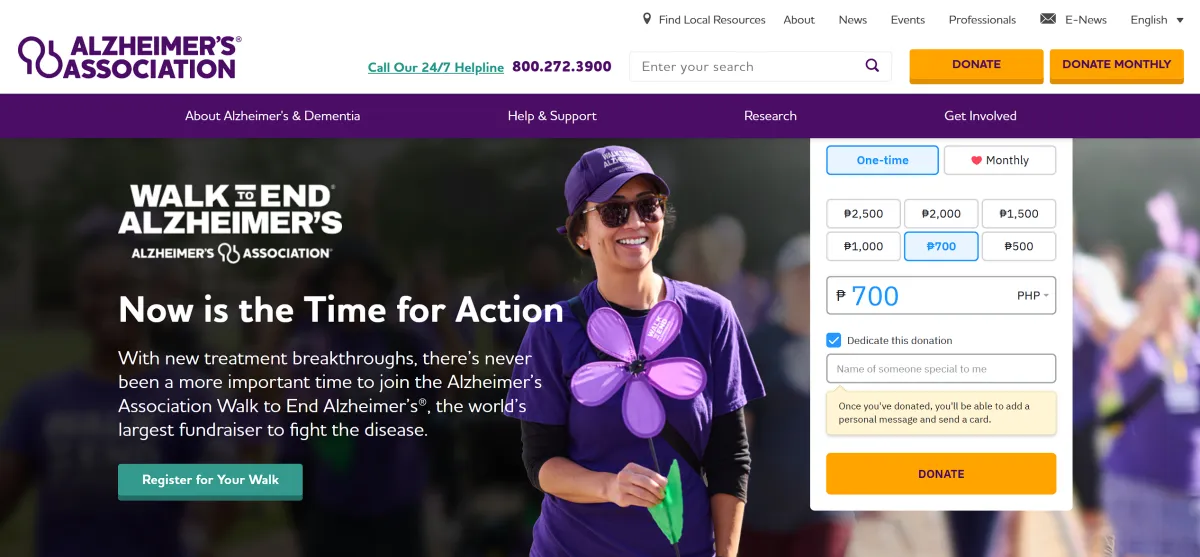Click the E-News envelope icon
1200x557 pixels.
(1048, 19)
